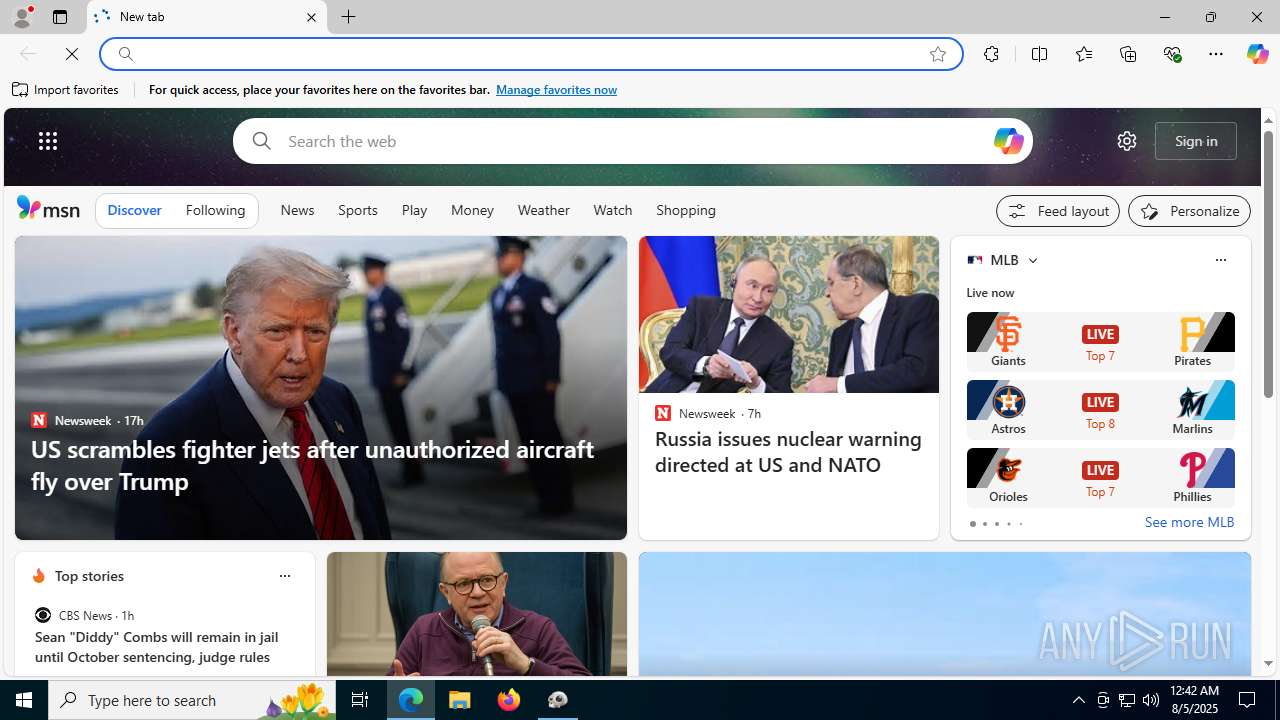Stop loading the page

pos(72,54)
